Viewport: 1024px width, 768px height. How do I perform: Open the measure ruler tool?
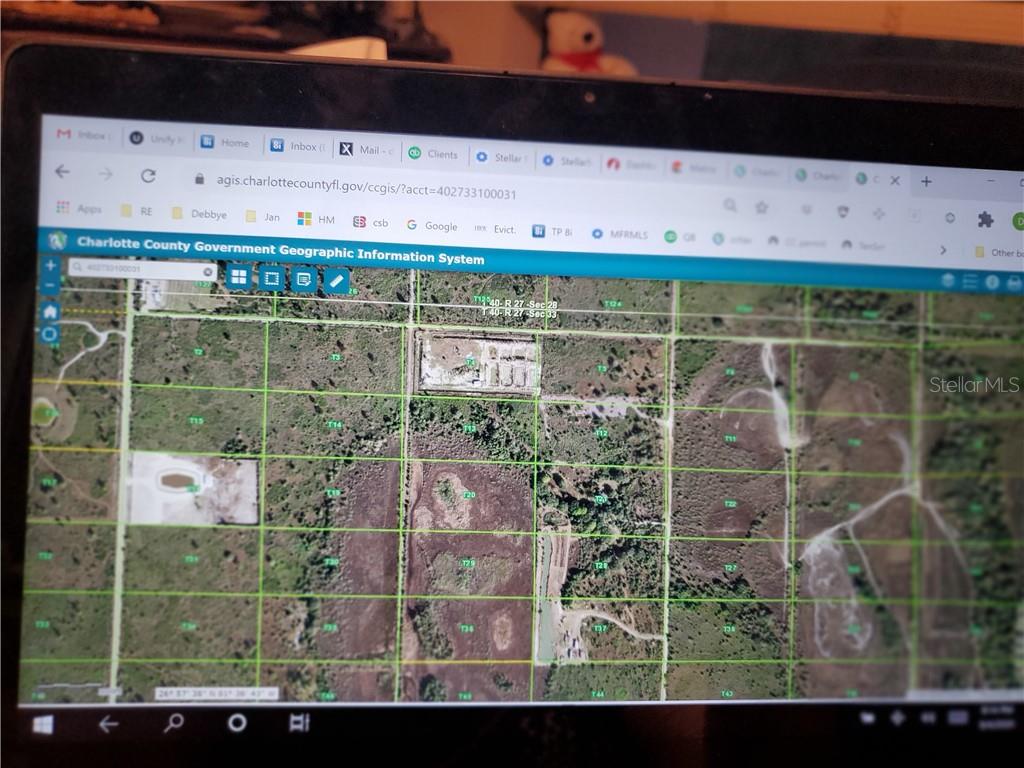[x=337, y=281]
